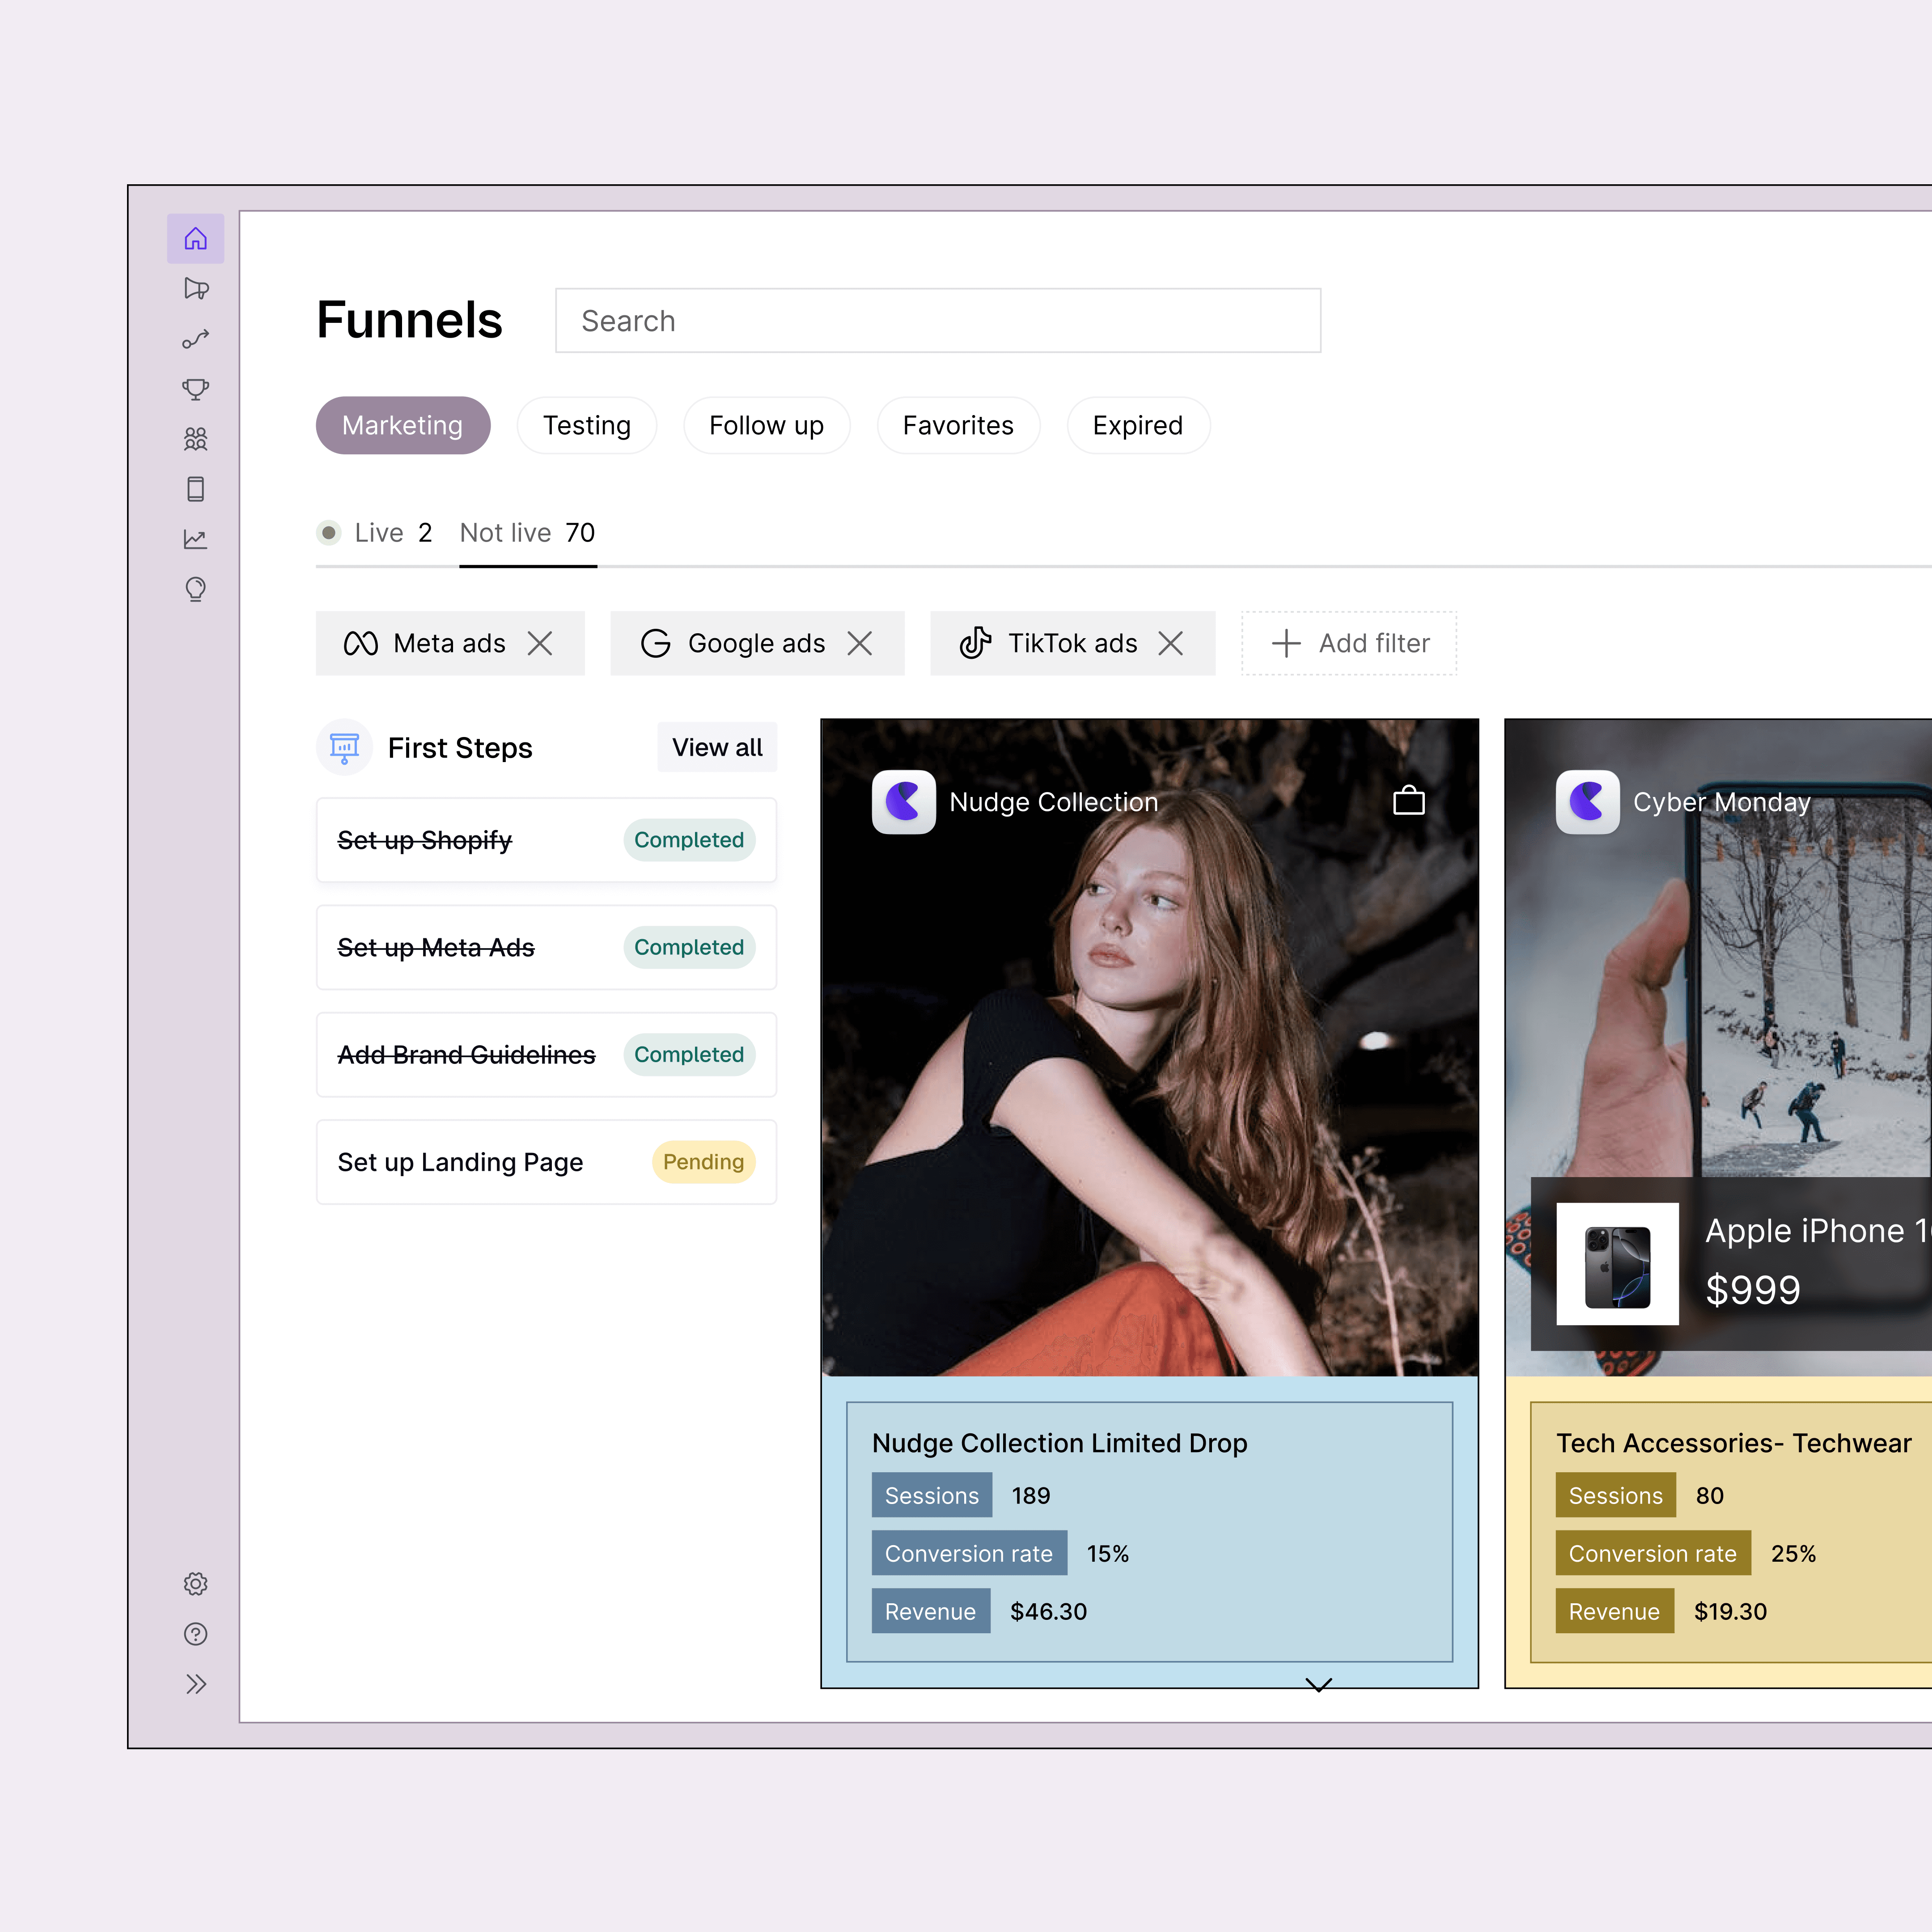This screenshot has width=1932, height=1932.
Task: Remove the Meta ads filter
Action: [x=540, y=643]
